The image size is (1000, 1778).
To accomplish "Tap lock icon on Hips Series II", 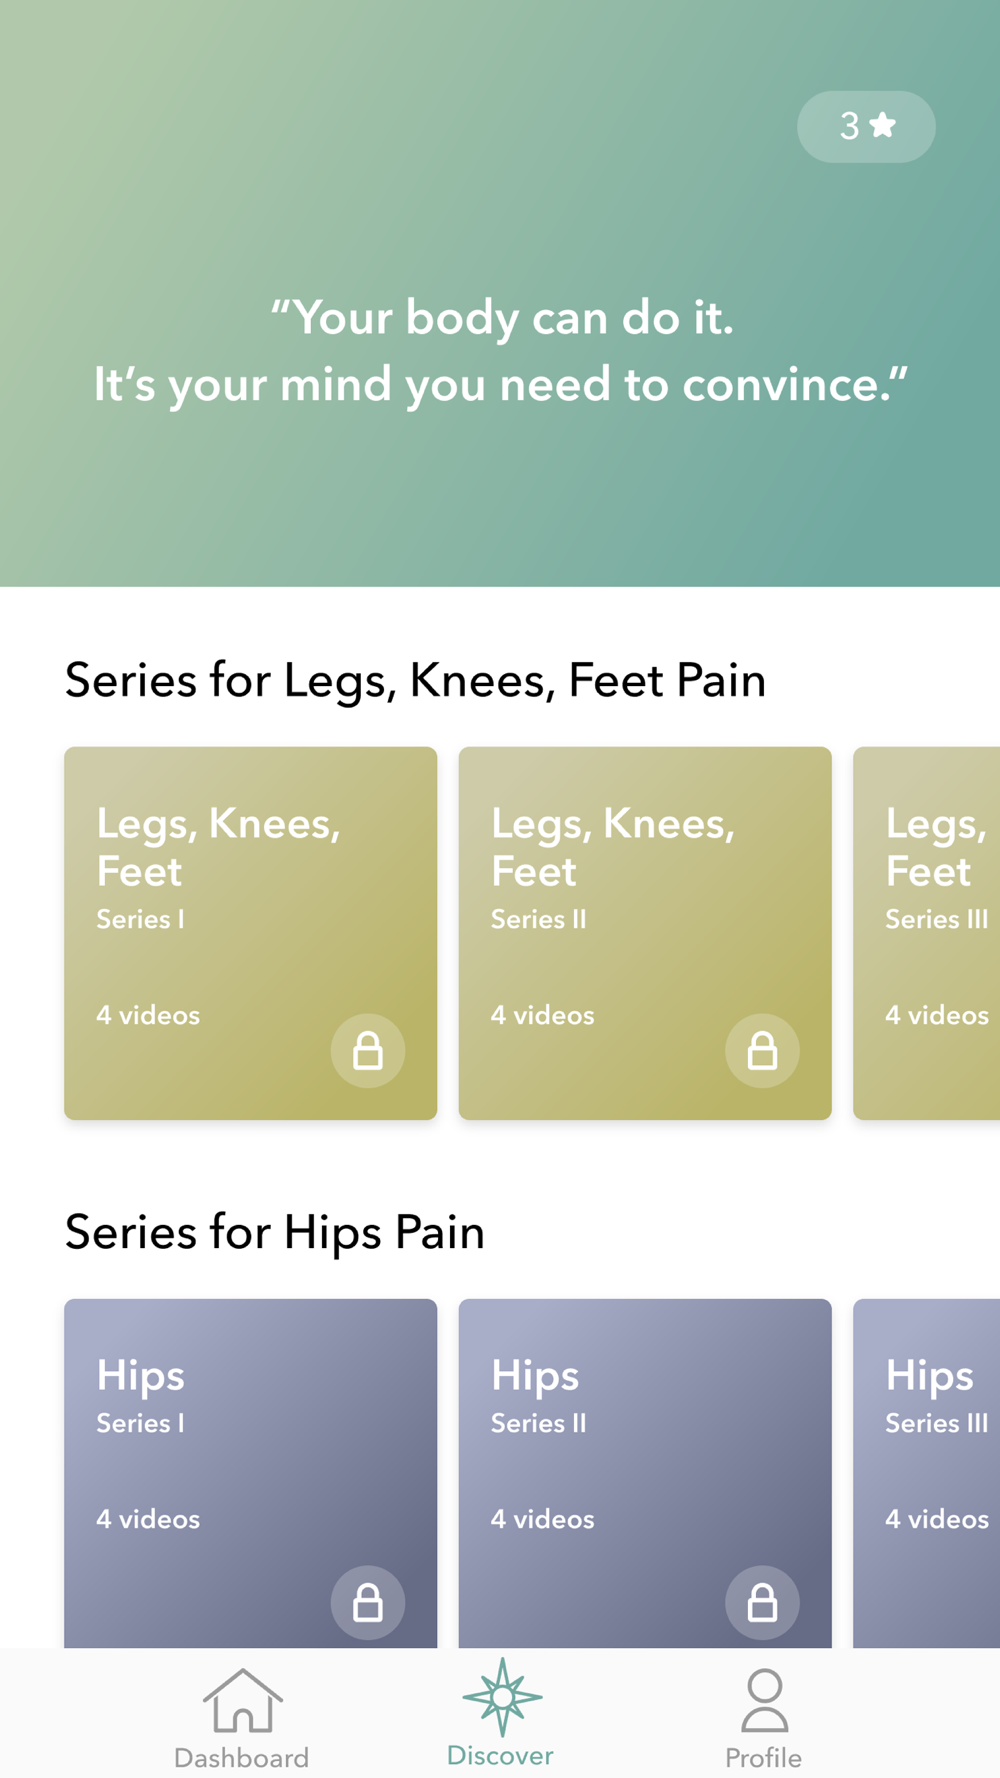I will [x=762, y=1602].
